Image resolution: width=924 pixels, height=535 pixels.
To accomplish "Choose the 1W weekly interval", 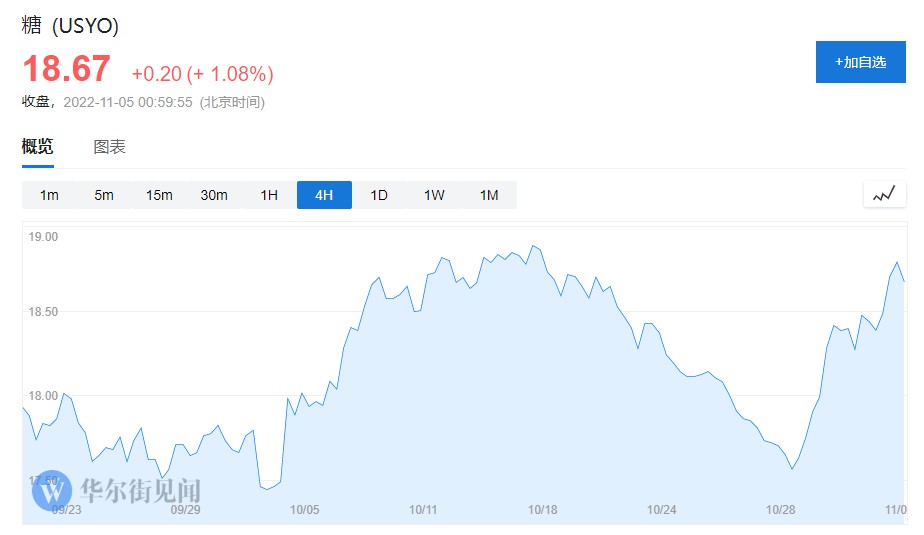I will (x=434, y=195).
